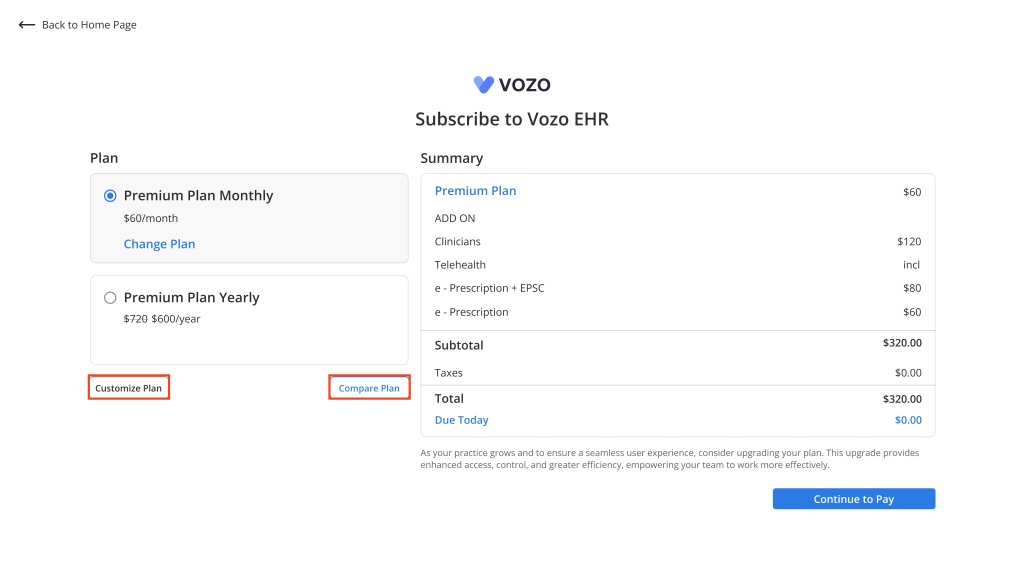
Task: Click the Vozo heart logo icon
Action: coord(484,84)
